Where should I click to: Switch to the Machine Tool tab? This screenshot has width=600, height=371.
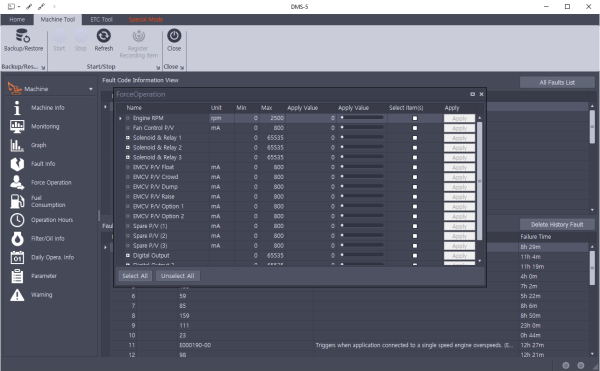[x=58, y=20]
